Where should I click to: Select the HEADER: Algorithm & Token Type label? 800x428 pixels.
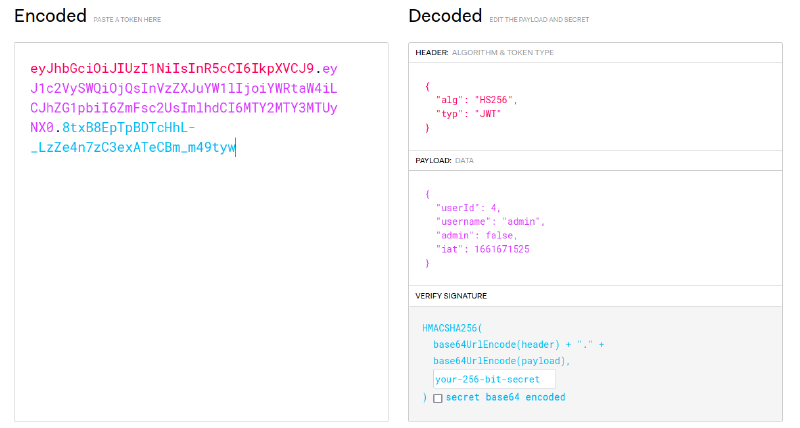[x=484, y=52]
